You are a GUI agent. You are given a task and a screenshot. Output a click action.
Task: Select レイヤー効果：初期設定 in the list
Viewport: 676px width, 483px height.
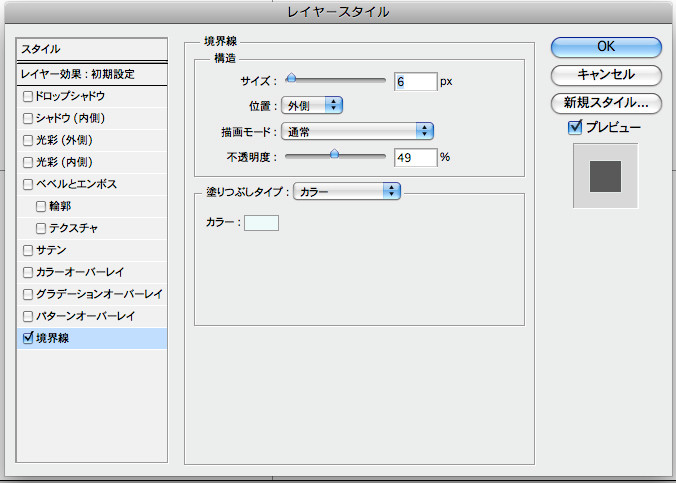coord(92,74)
